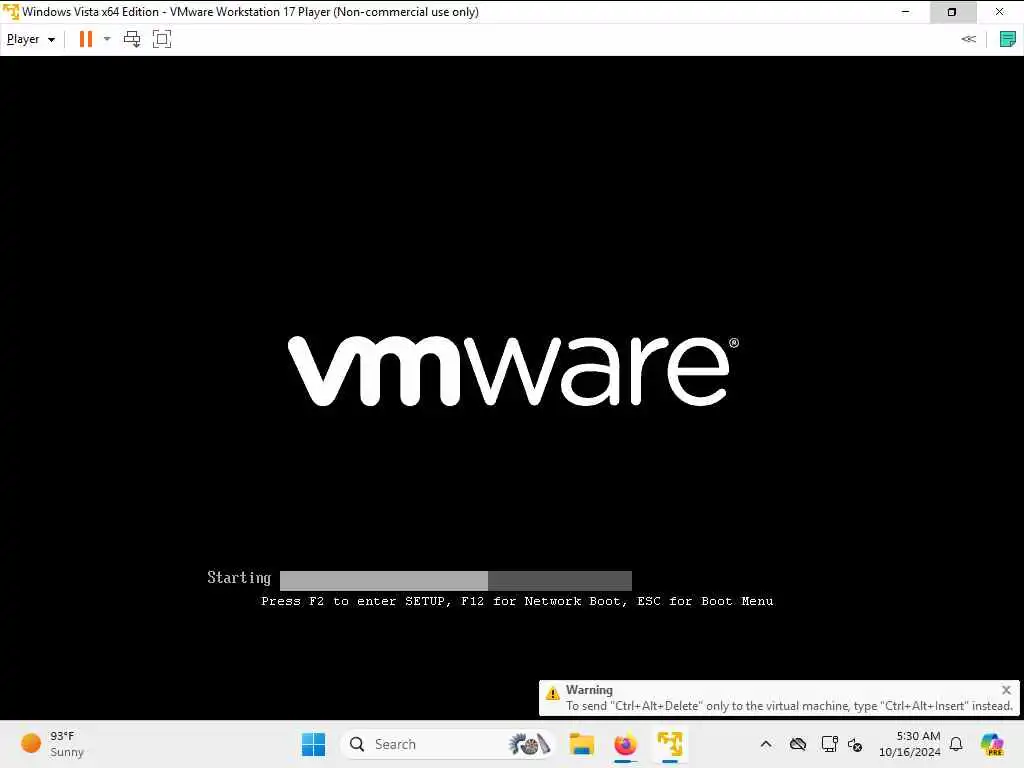Select the VMware Player taskbar icon
The width and height of the screenshot is (1024, 768).
tap(669, 744)
